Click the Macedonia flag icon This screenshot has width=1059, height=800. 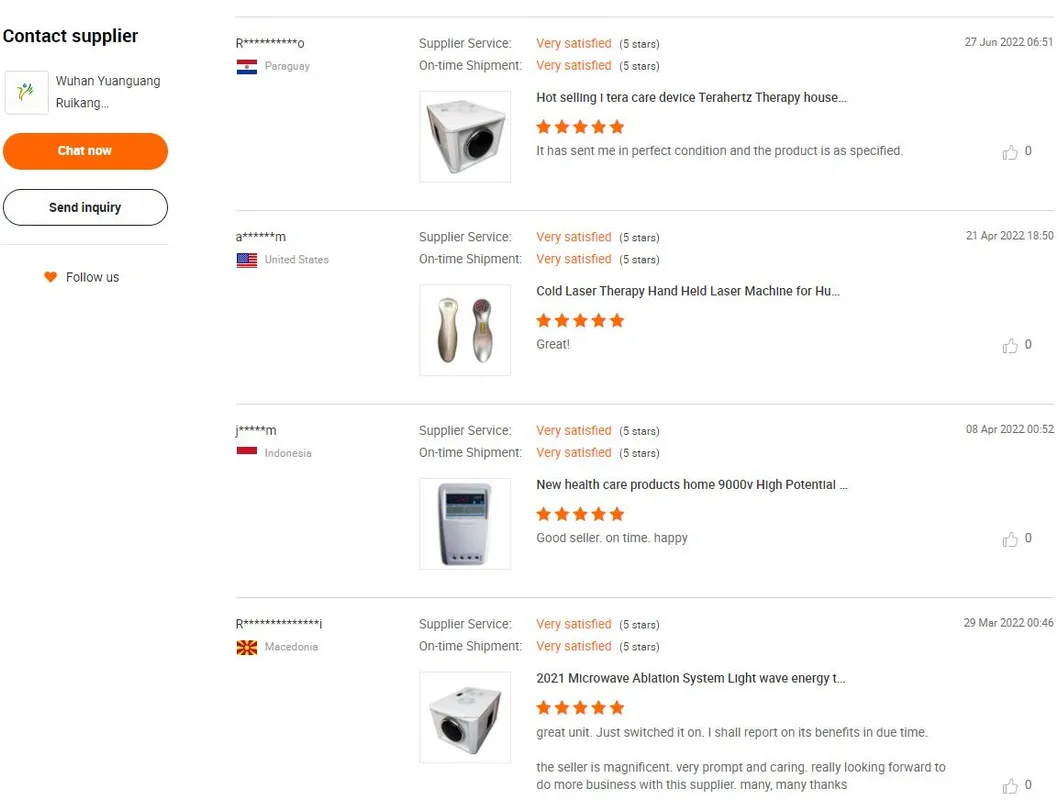click(246, 647)
